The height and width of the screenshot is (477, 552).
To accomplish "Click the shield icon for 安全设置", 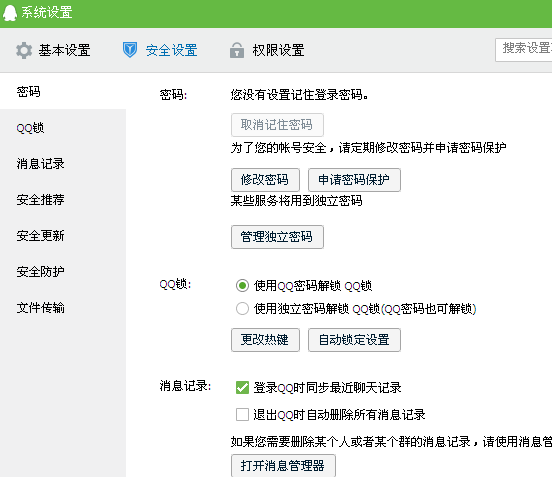I will pos(130,50).
